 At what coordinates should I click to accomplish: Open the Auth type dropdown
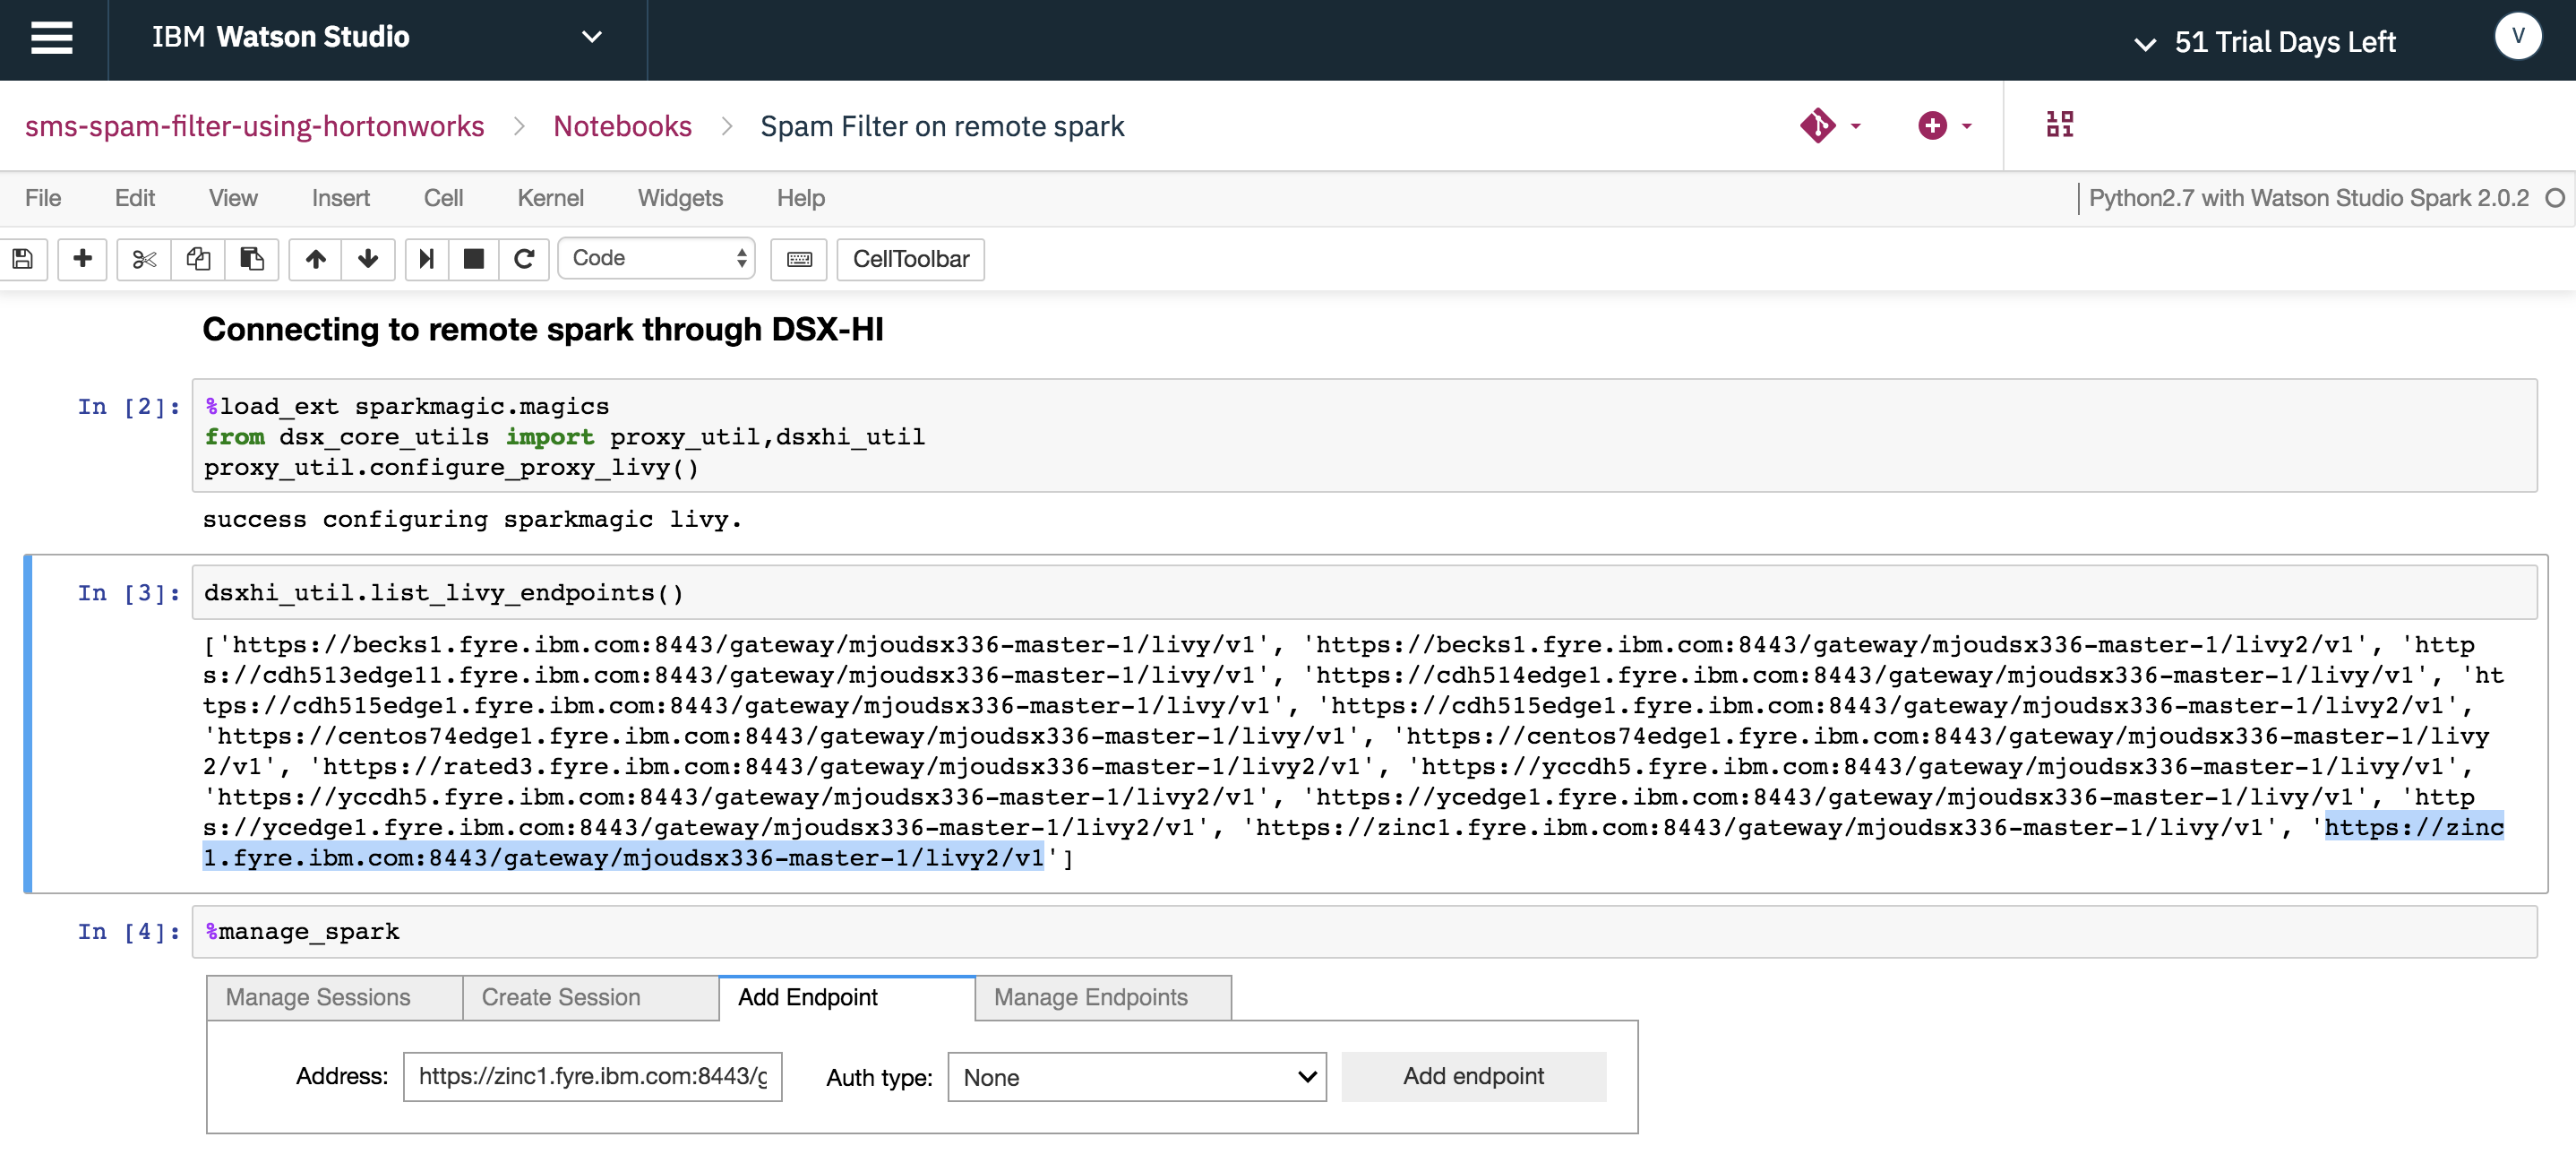pos(1136,1077)
